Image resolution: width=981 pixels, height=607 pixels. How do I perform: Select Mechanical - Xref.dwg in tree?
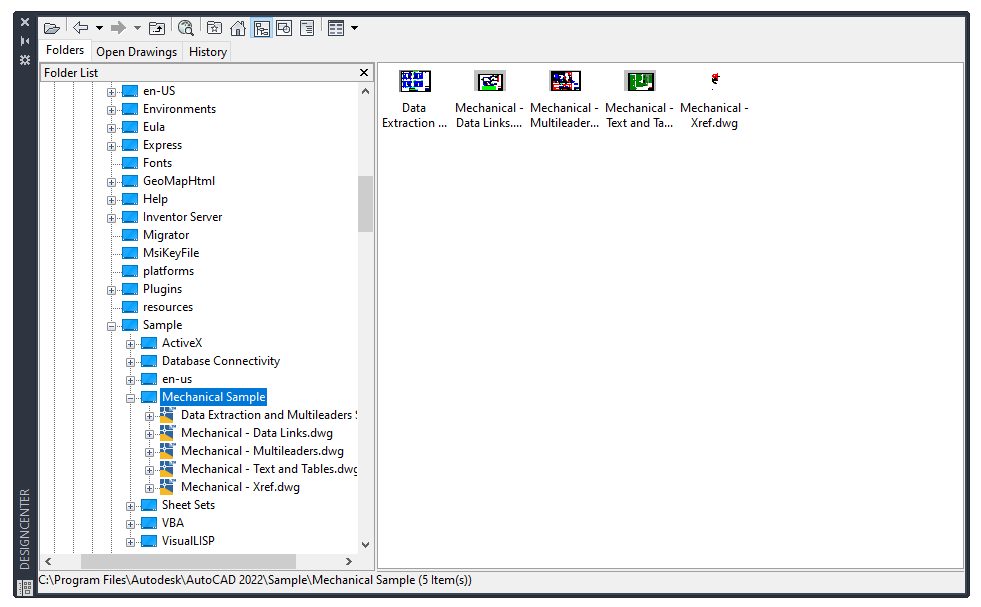240,487
